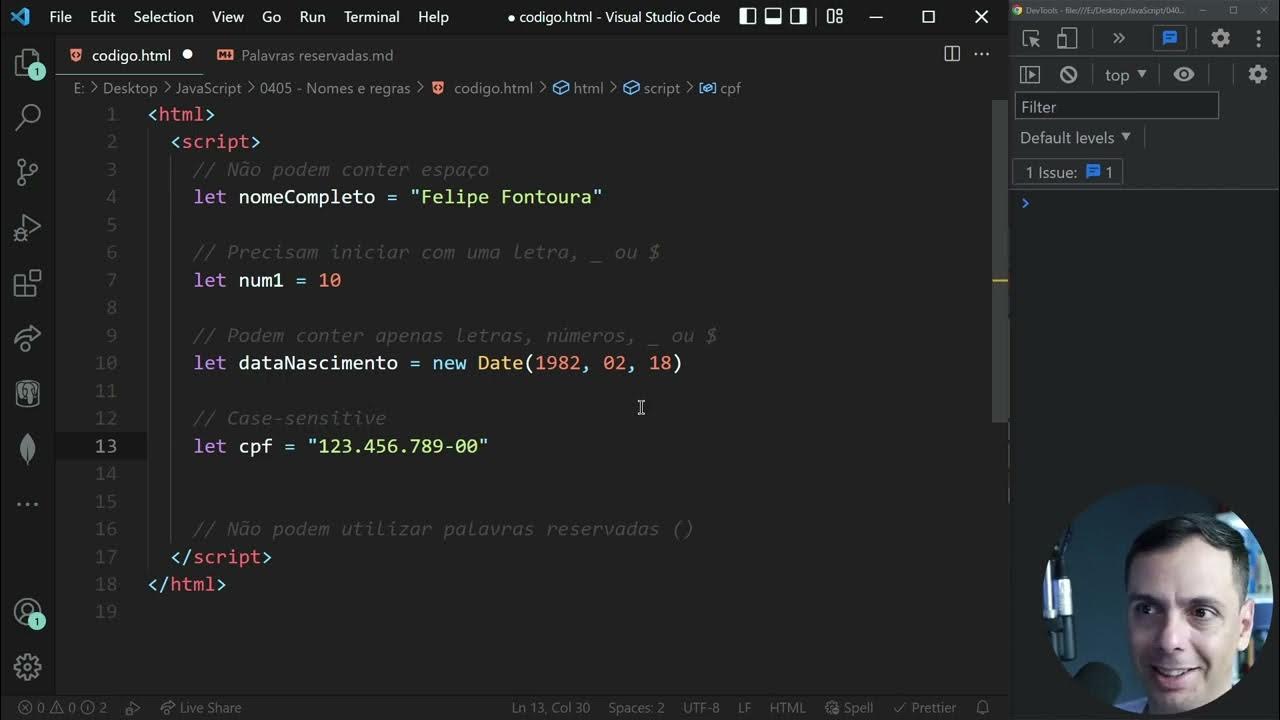Image resolution: width=1280 pixels, height=720 pixels.
Task: Toggle Panel layout icon in title bar
Action: click(x=773, y=16)
